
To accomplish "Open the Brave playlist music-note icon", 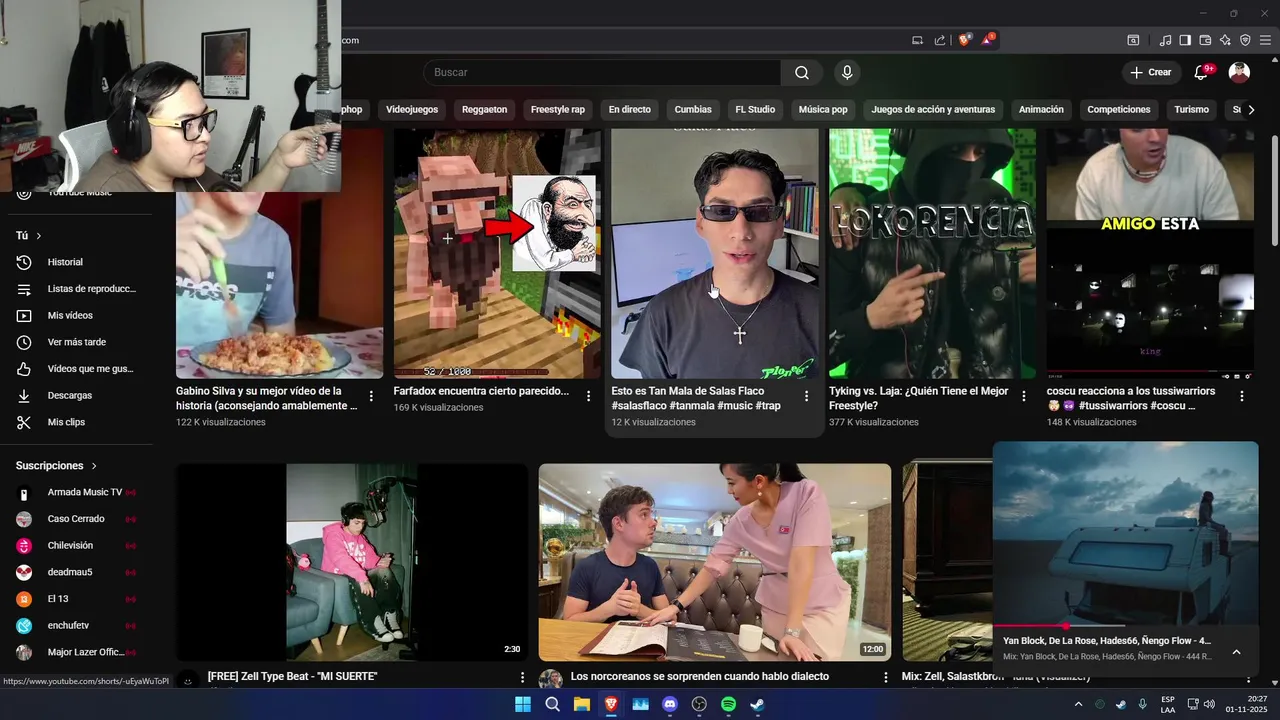I will pyautogui.click(x=1165, y=40).
